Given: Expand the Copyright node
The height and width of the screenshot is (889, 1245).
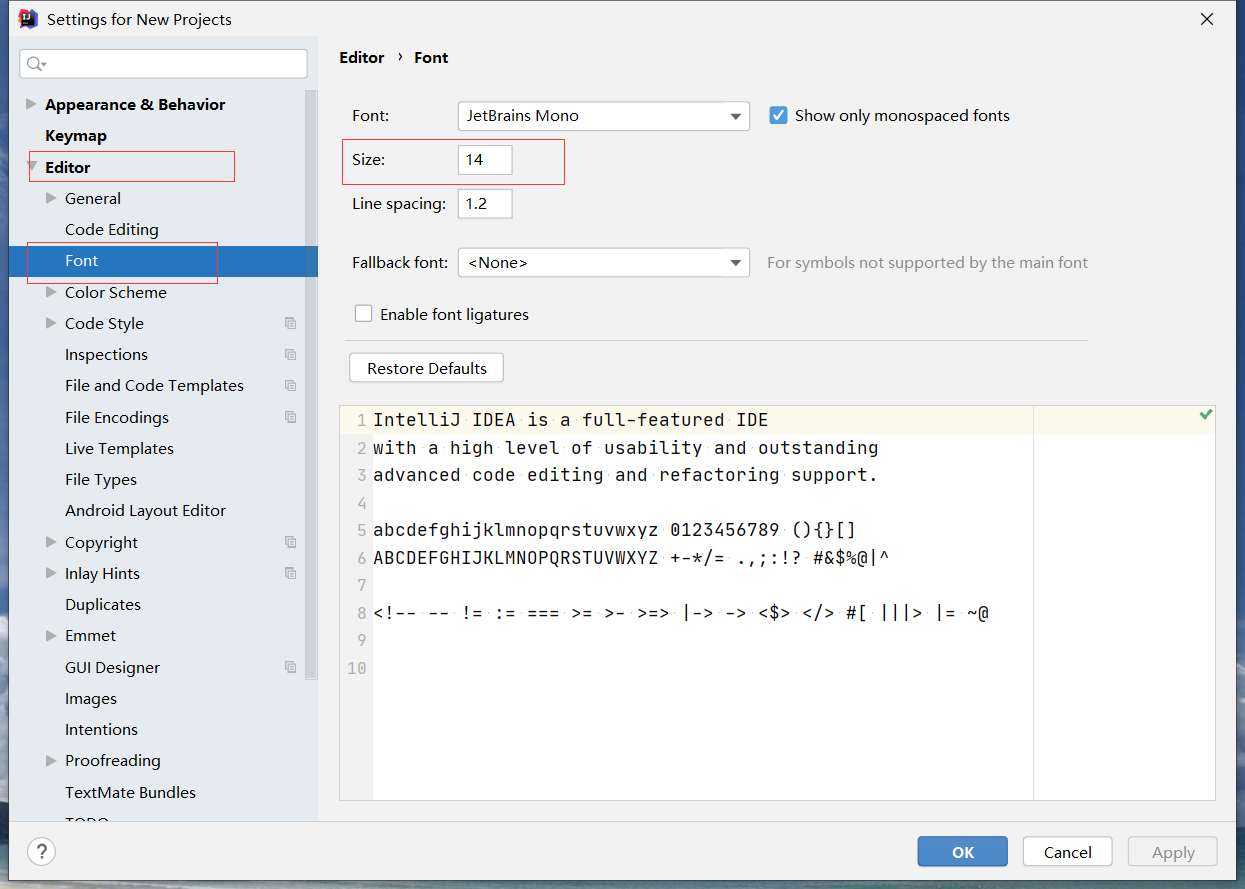Looking at the screenshot, I should tap(51, 542).
